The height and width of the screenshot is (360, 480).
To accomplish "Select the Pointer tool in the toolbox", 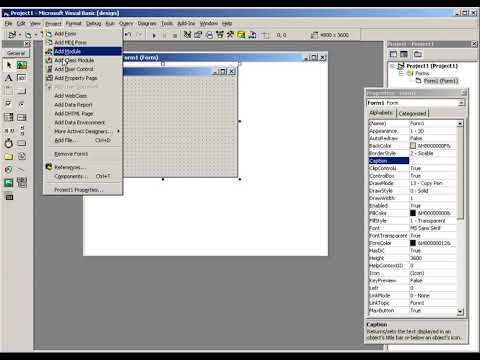I will click(9, 65).
